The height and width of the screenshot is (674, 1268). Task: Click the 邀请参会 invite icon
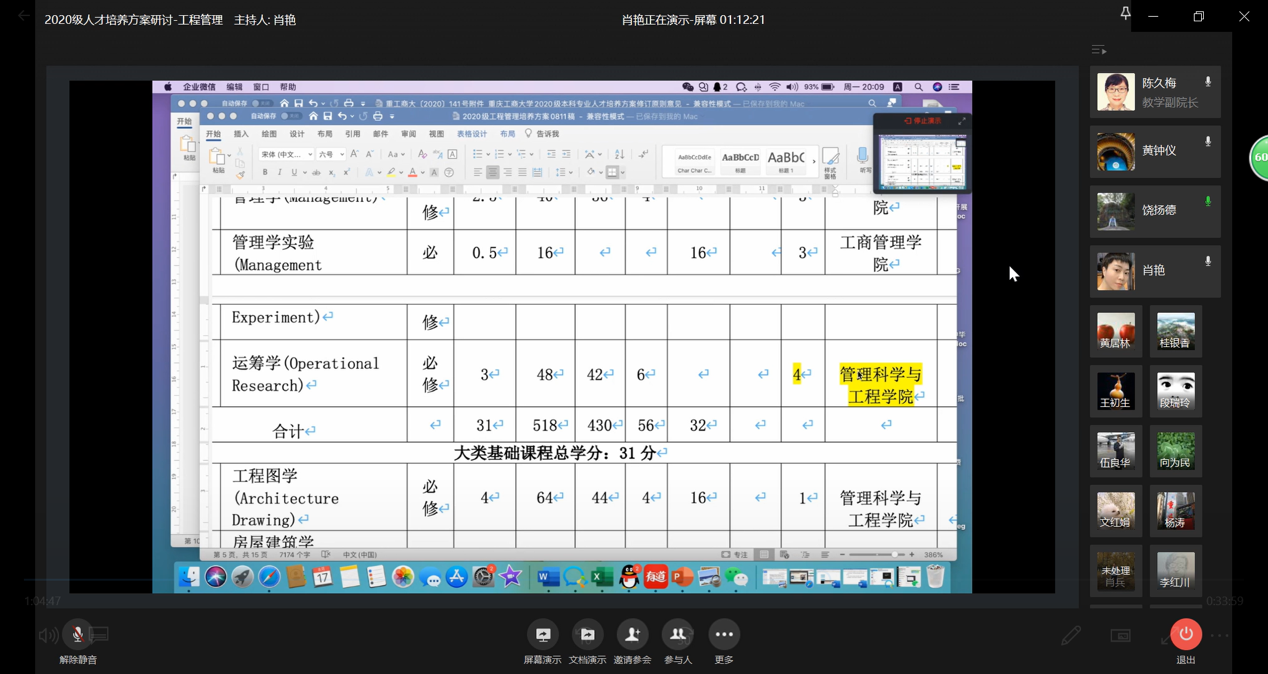coord(632,635)
